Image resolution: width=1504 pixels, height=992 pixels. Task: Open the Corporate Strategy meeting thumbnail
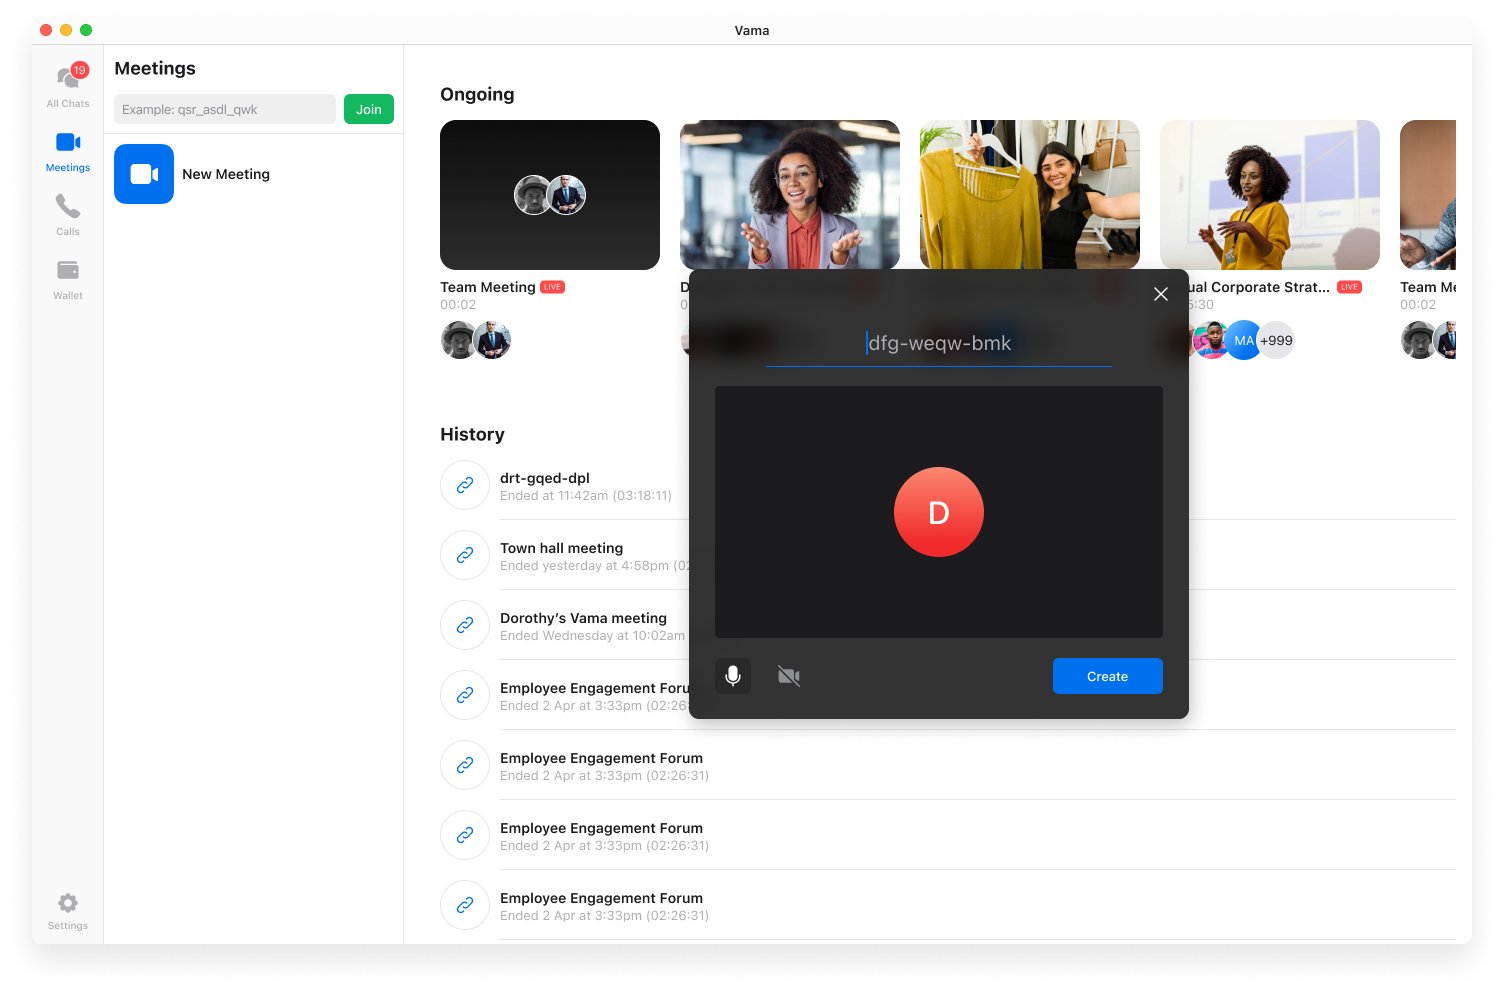pyautogui.click(x=1270, y=195)
